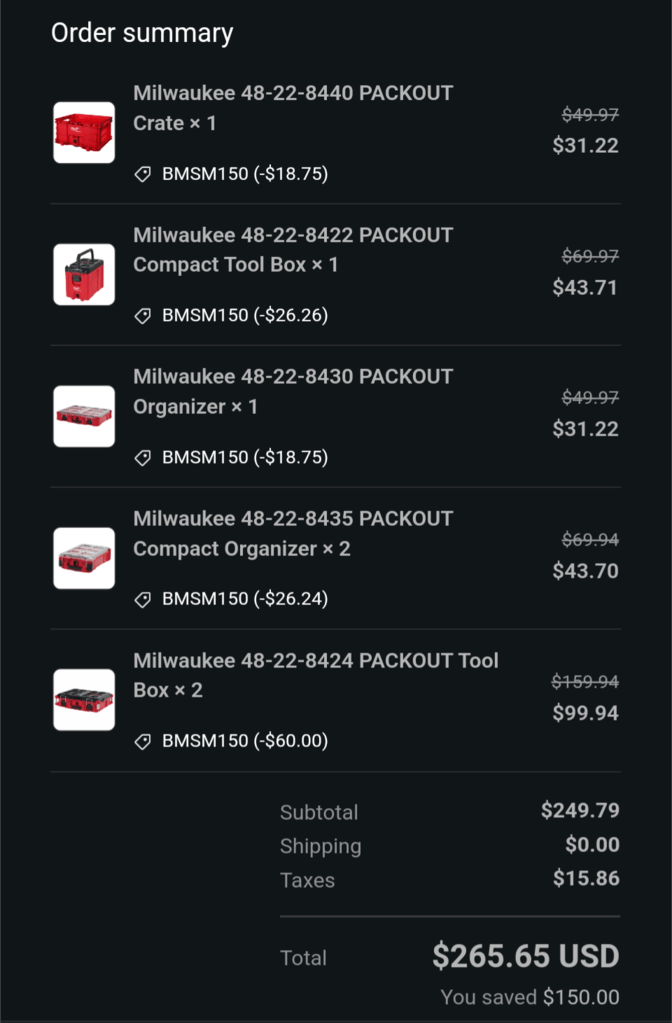The height and width of the screenshot is (1023, 672).
Task: Click discount tag icon under Compact Organizer
Action: (142, 600)
